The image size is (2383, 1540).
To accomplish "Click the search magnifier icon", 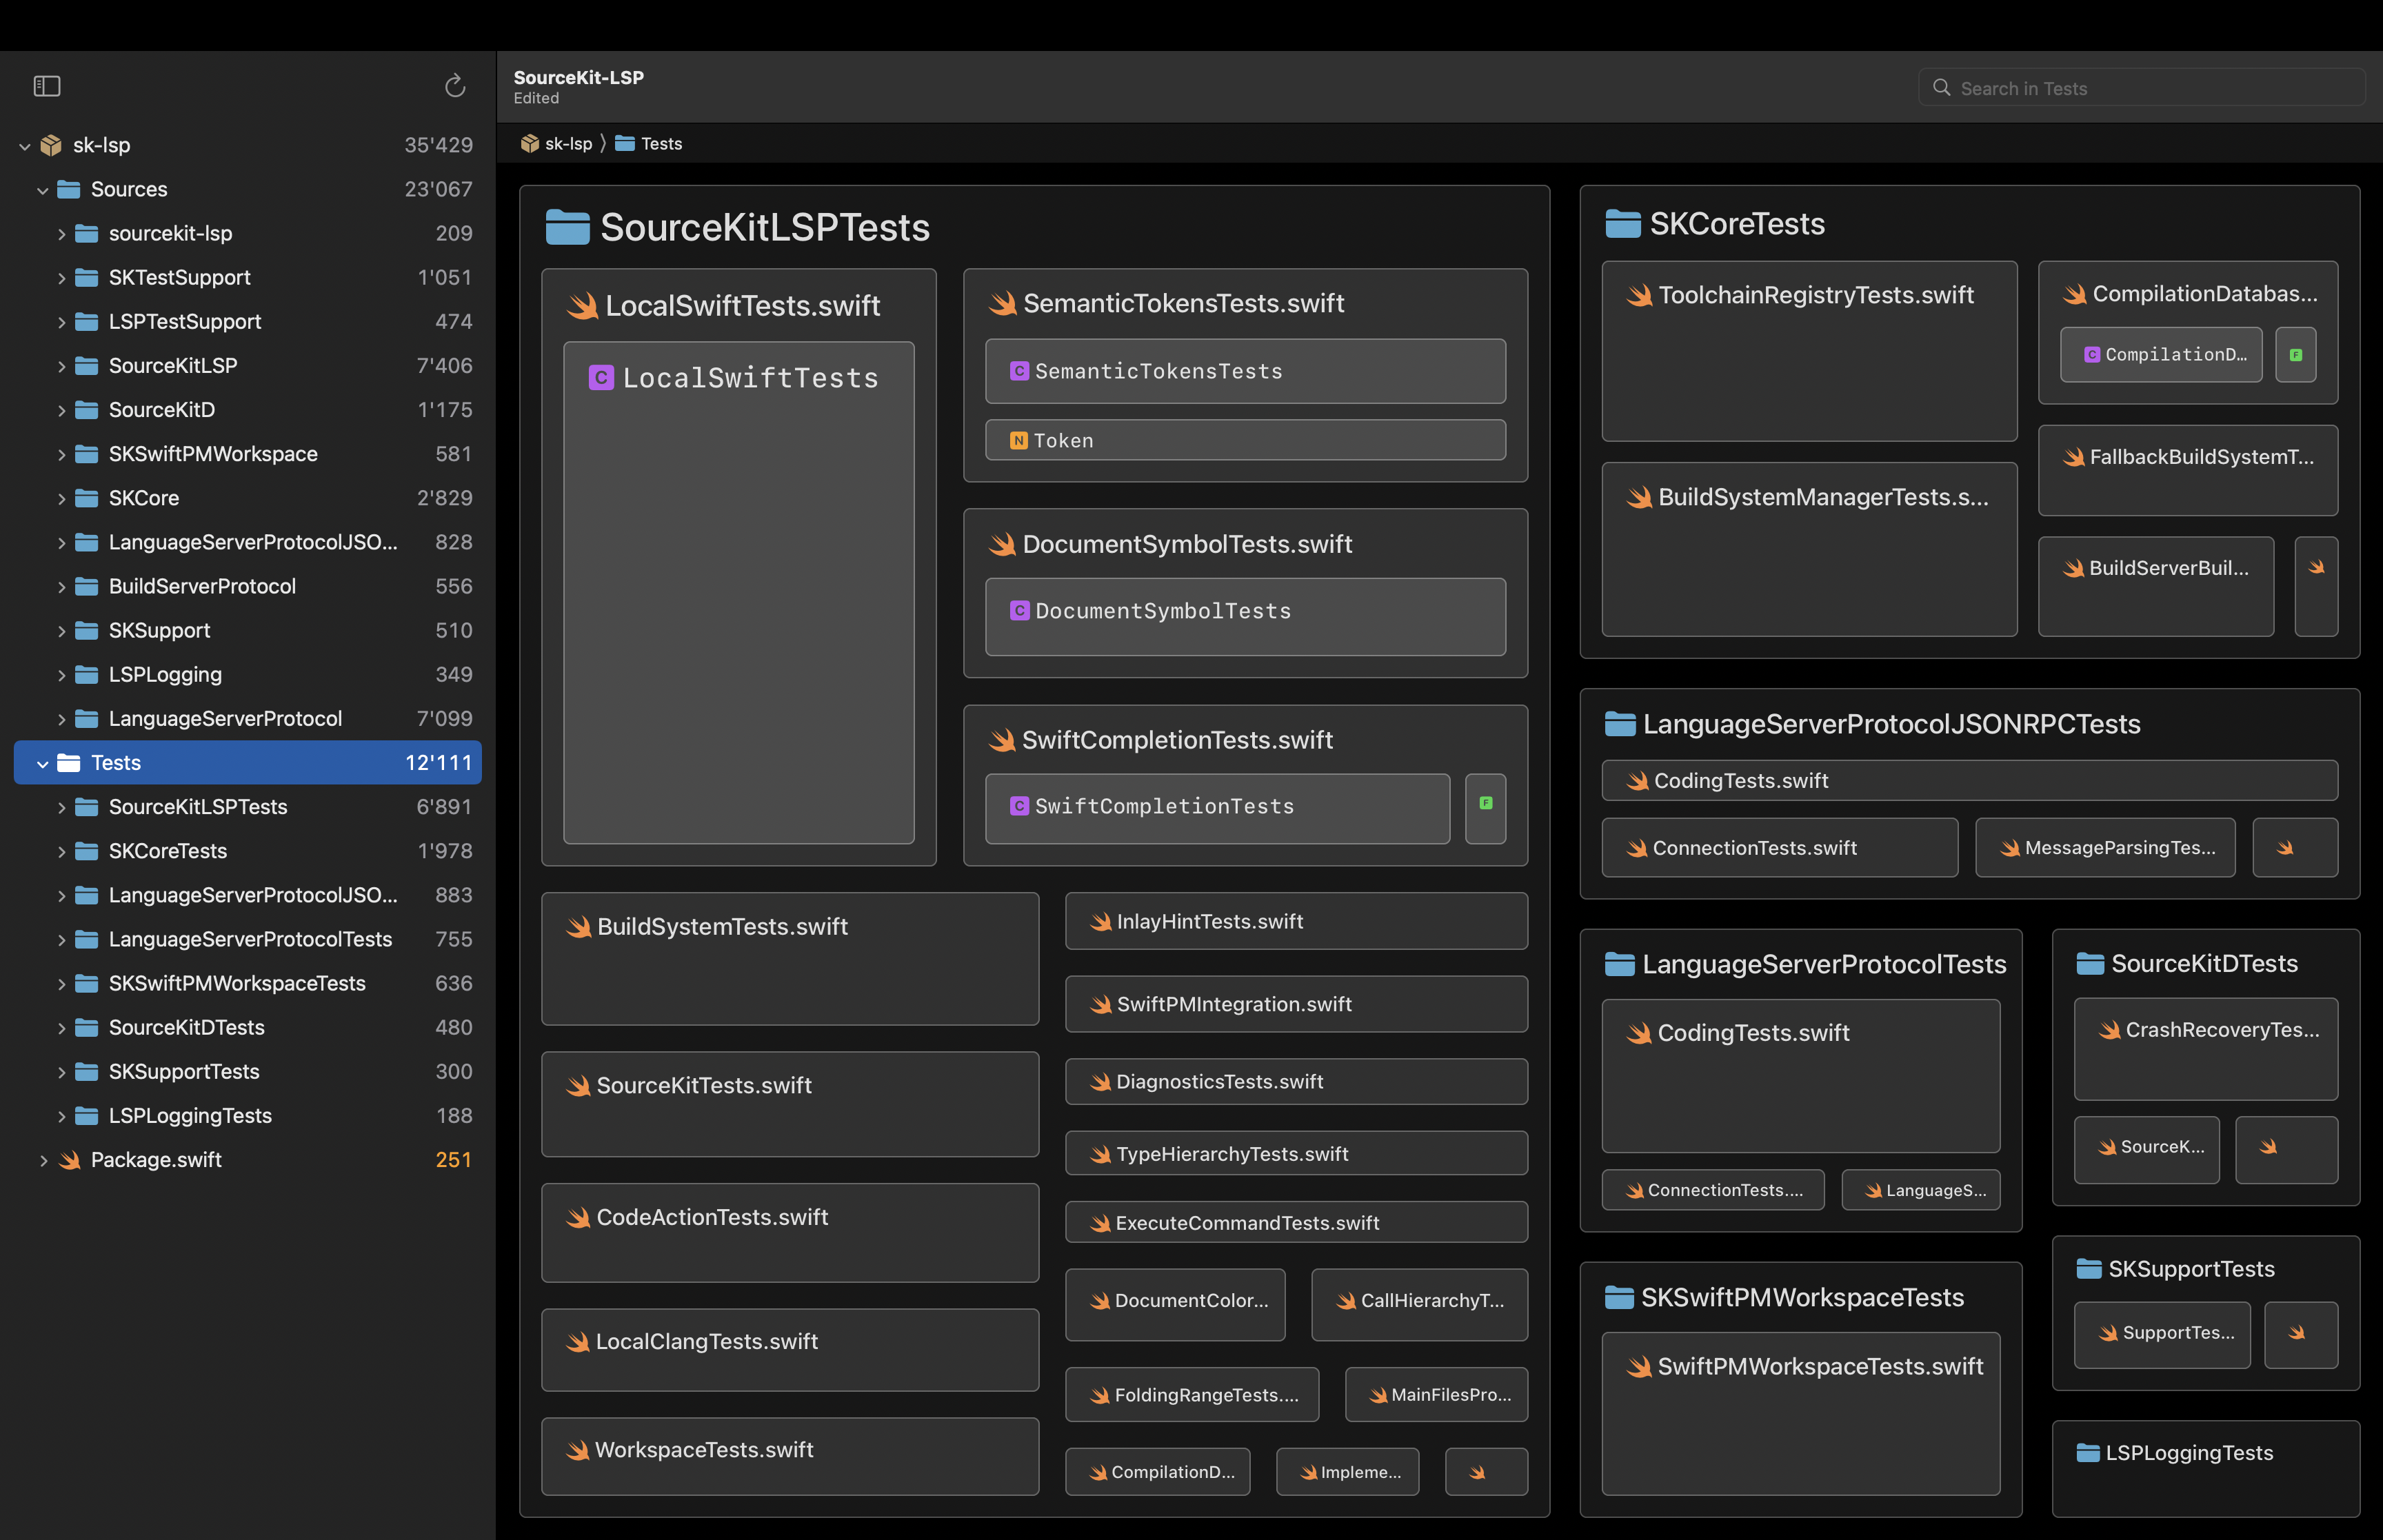I will pyautogui.click(x=1941, y=88).
